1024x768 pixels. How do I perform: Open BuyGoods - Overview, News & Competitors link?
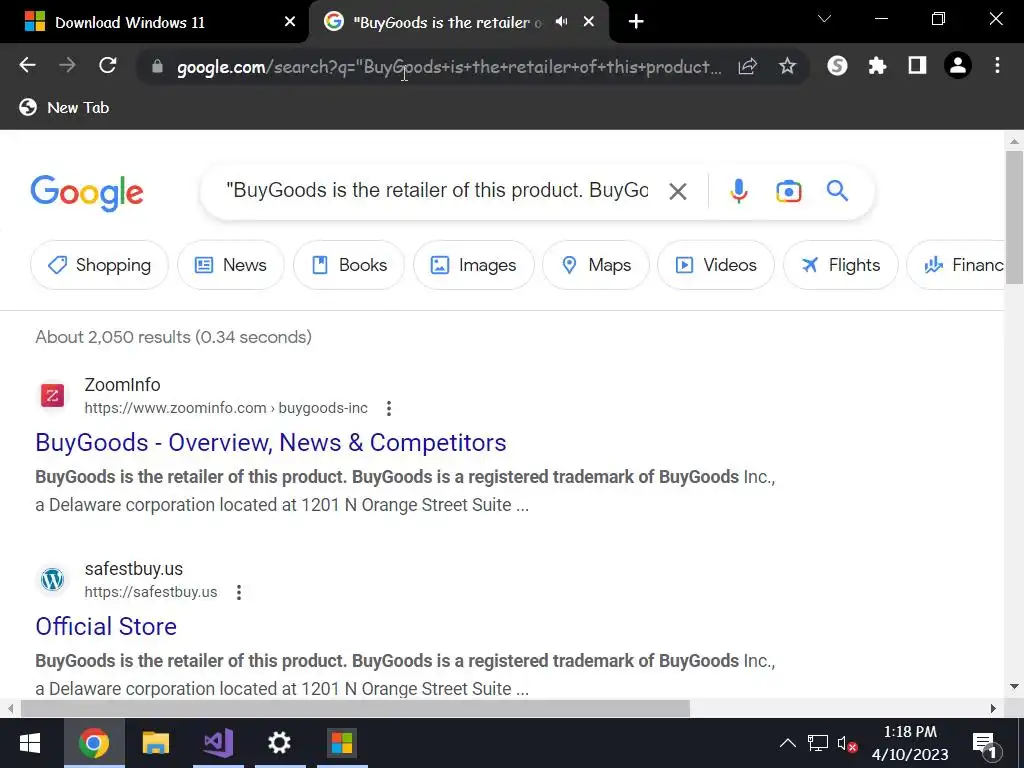[270, 443]
